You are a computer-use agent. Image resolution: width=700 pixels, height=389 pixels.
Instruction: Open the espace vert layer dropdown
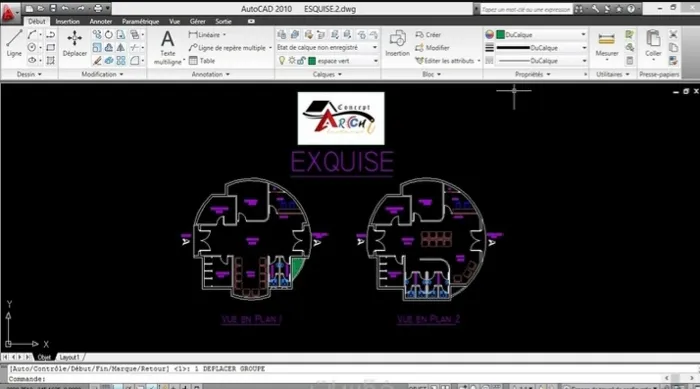(343, 61)
